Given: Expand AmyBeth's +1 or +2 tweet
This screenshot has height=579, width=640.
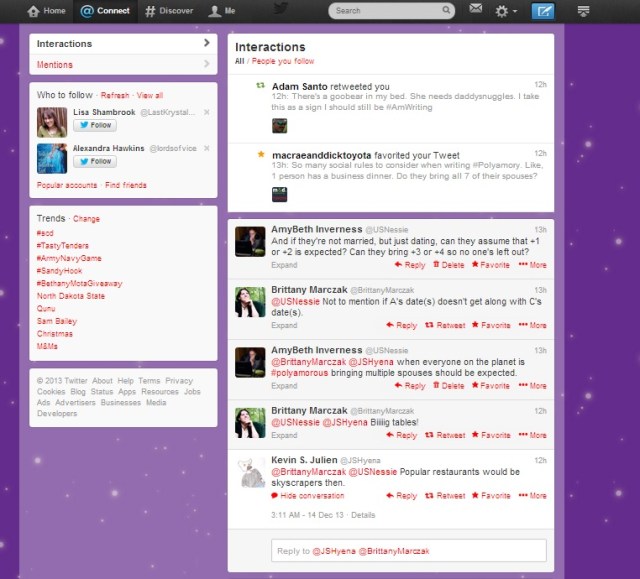Looking at the screenshot, I should tap(284, 265).
